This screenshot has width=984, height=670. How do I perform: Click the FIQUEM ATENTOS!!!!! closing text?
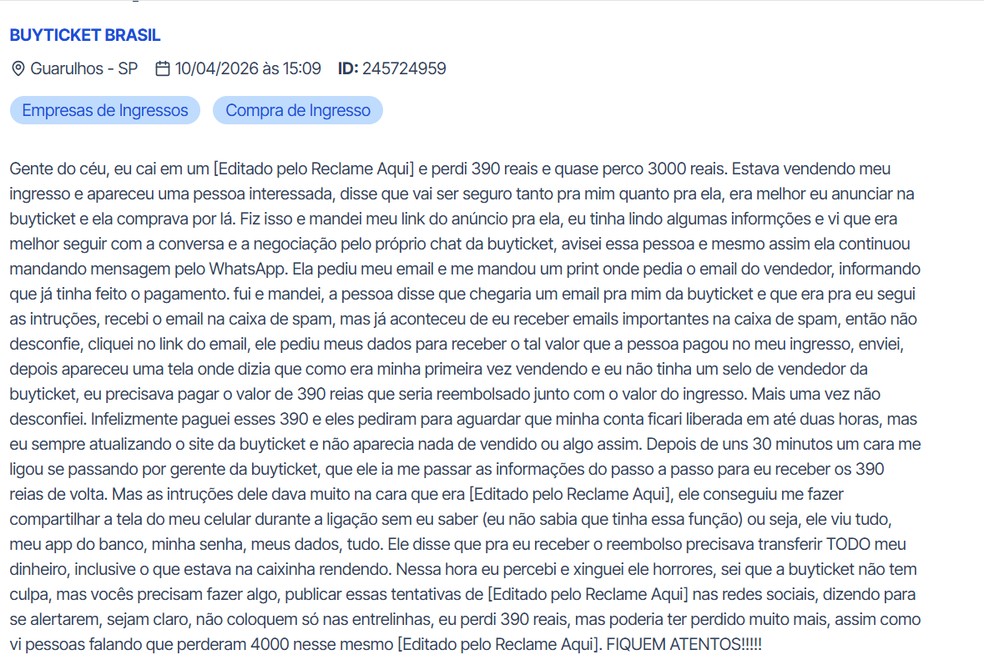tap(684, 644)
